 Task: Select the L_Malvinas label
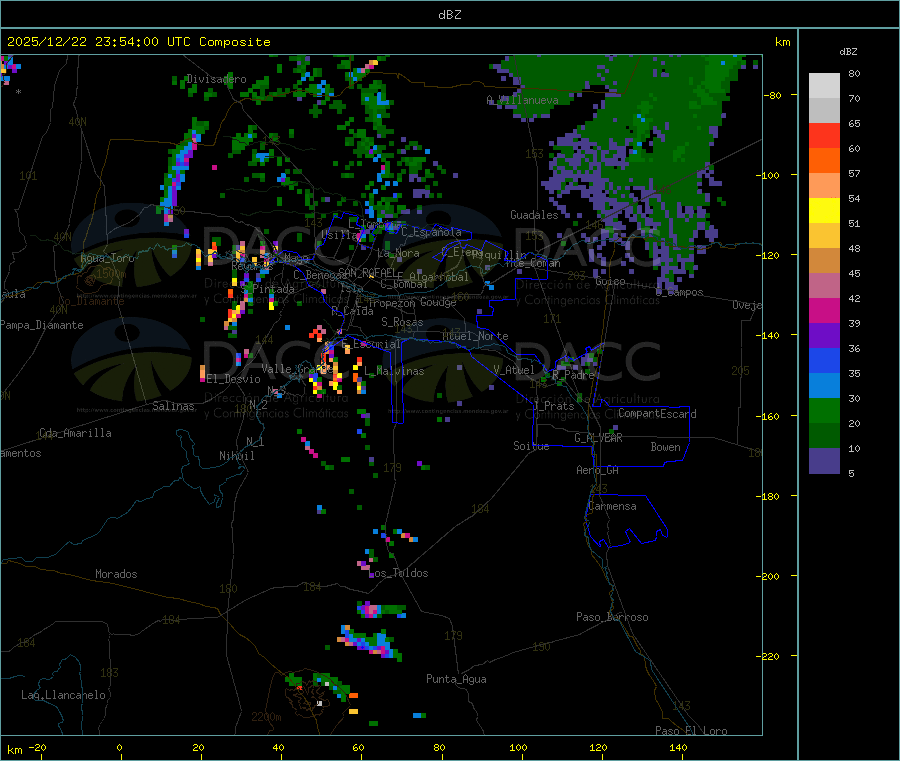[x=394, y=371]
